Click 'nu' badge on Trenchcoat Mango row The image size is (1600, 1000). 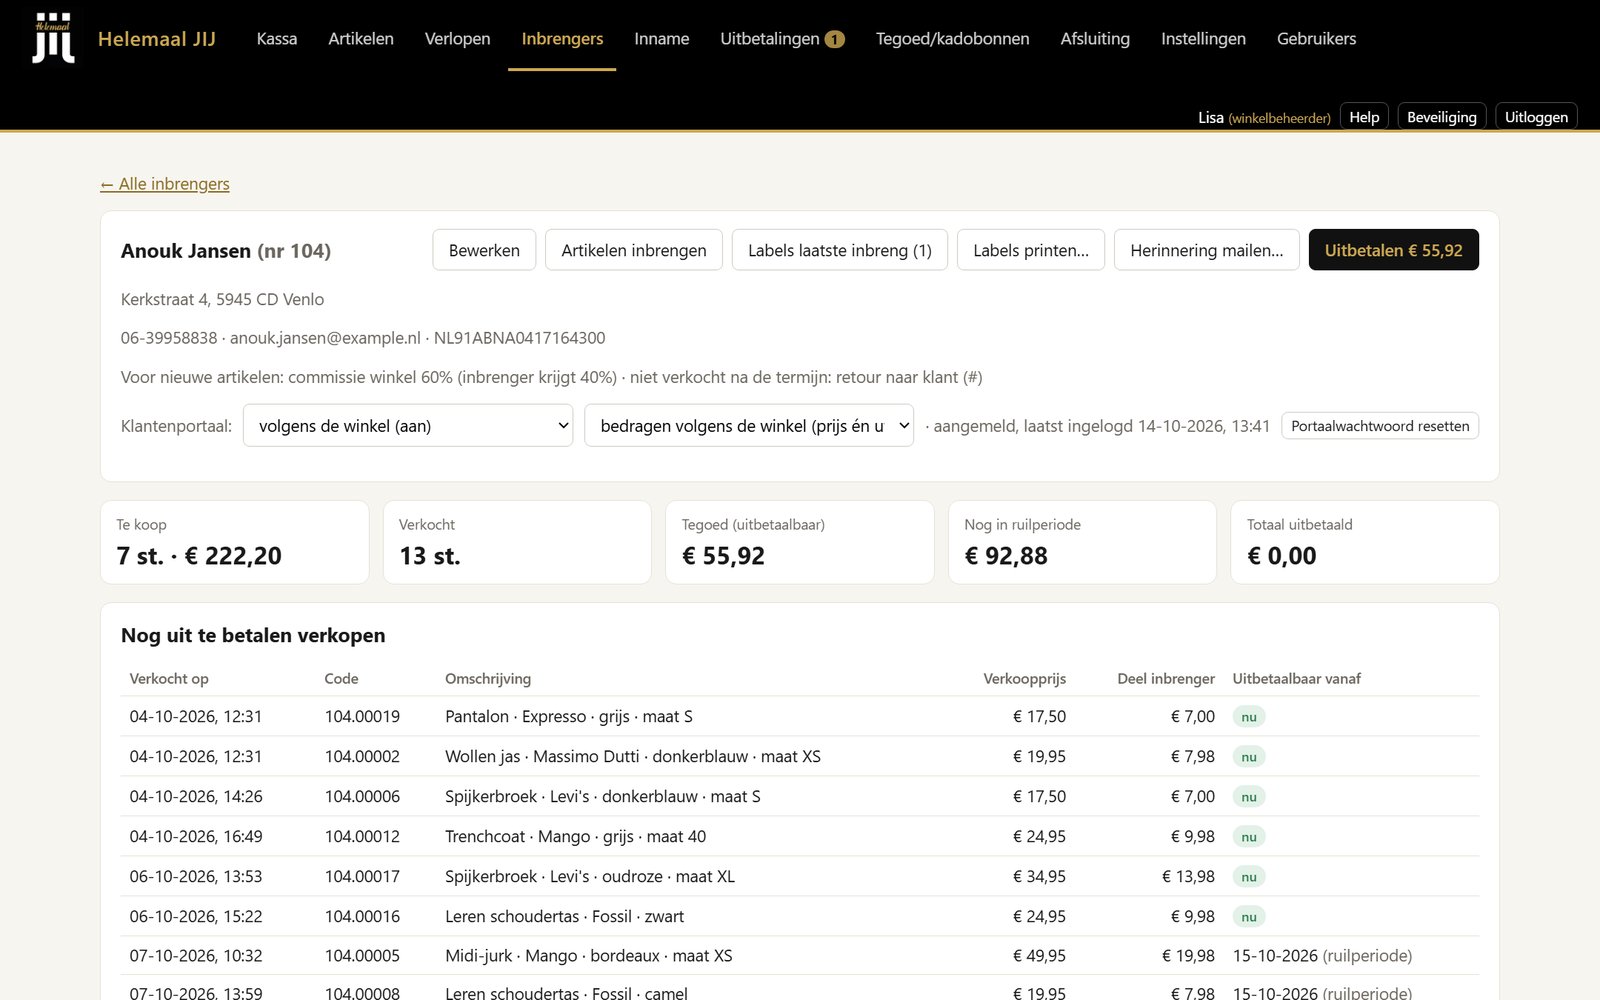(1249, 837)
